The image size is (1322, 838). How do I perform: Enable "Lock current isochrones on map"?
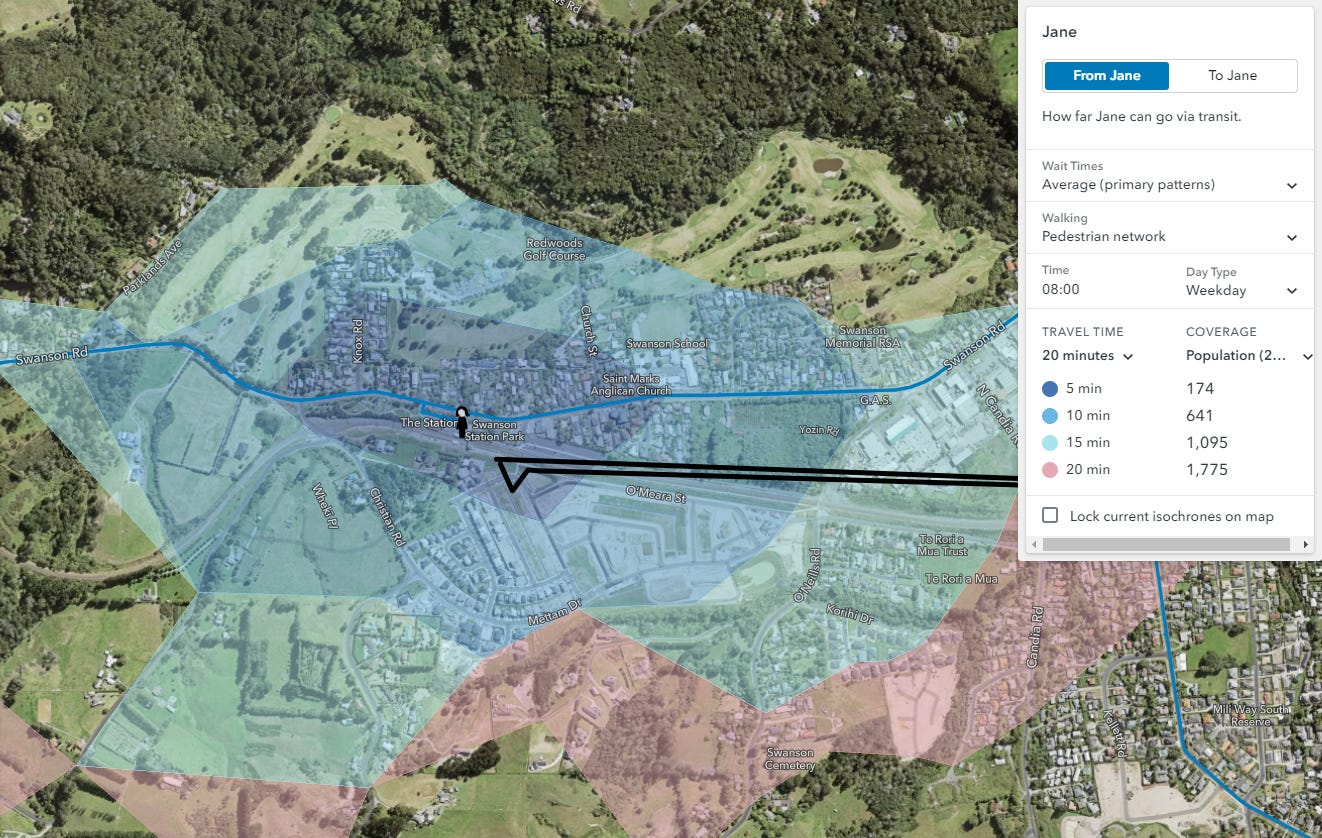click(1050, 515)
